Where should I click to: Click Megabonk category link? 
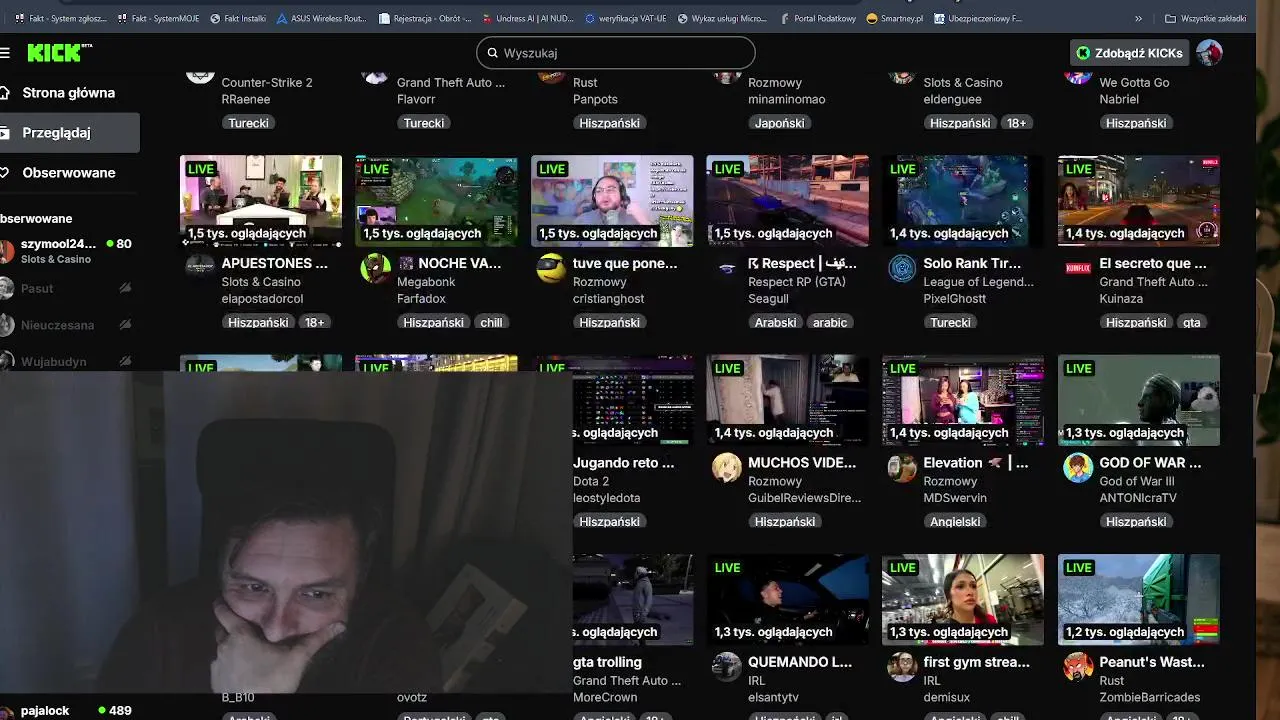click(x=426, y=282)
